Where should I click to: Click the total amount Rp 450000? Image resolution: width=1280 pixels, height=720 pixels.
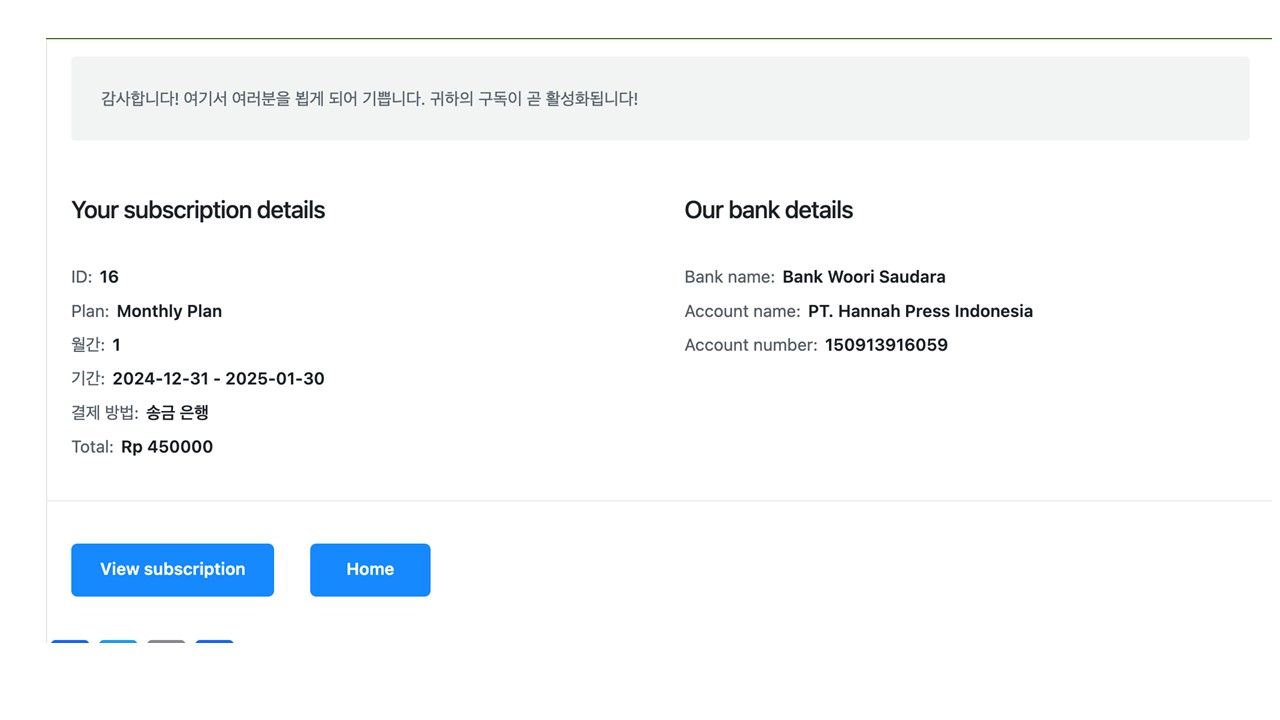tap(167, 447)
